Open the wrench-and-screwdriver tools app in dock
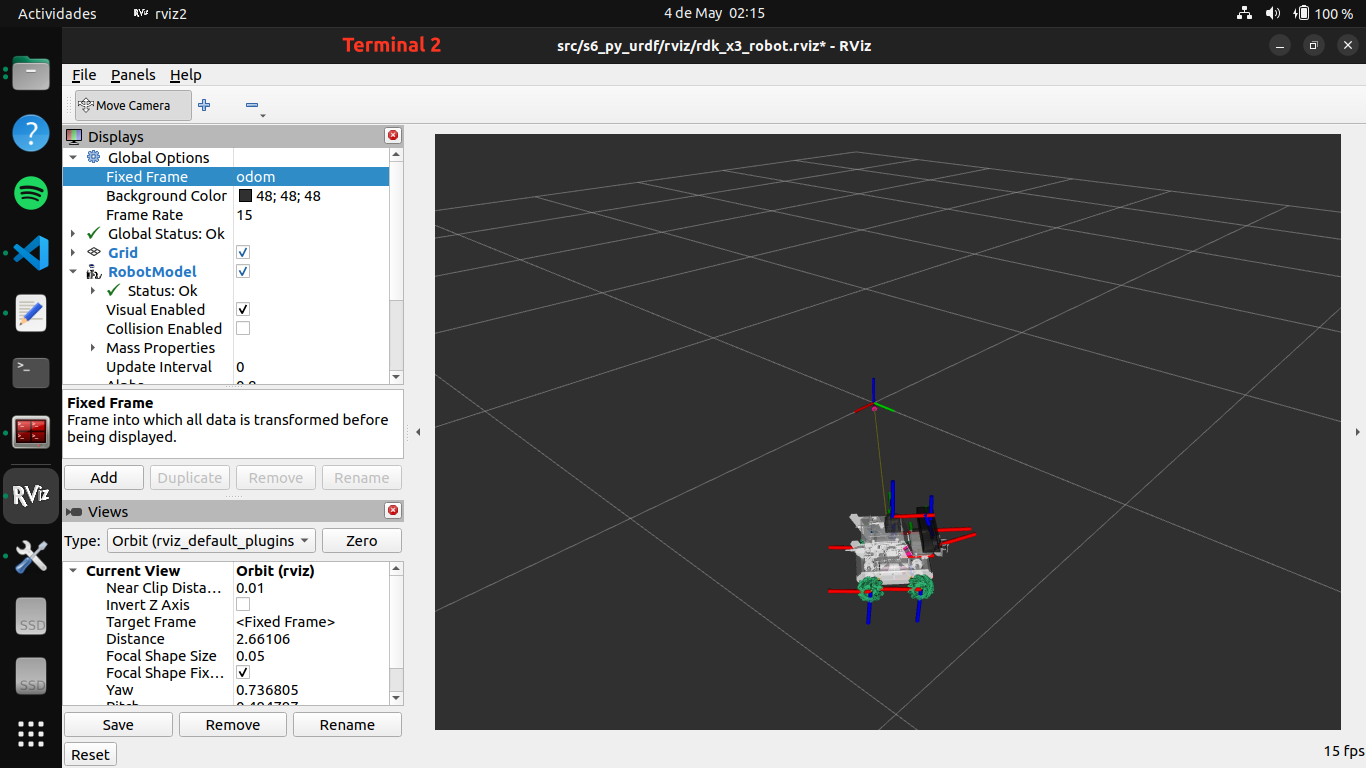The width and height of the screenshot is (1366, 768). (31, 557)
